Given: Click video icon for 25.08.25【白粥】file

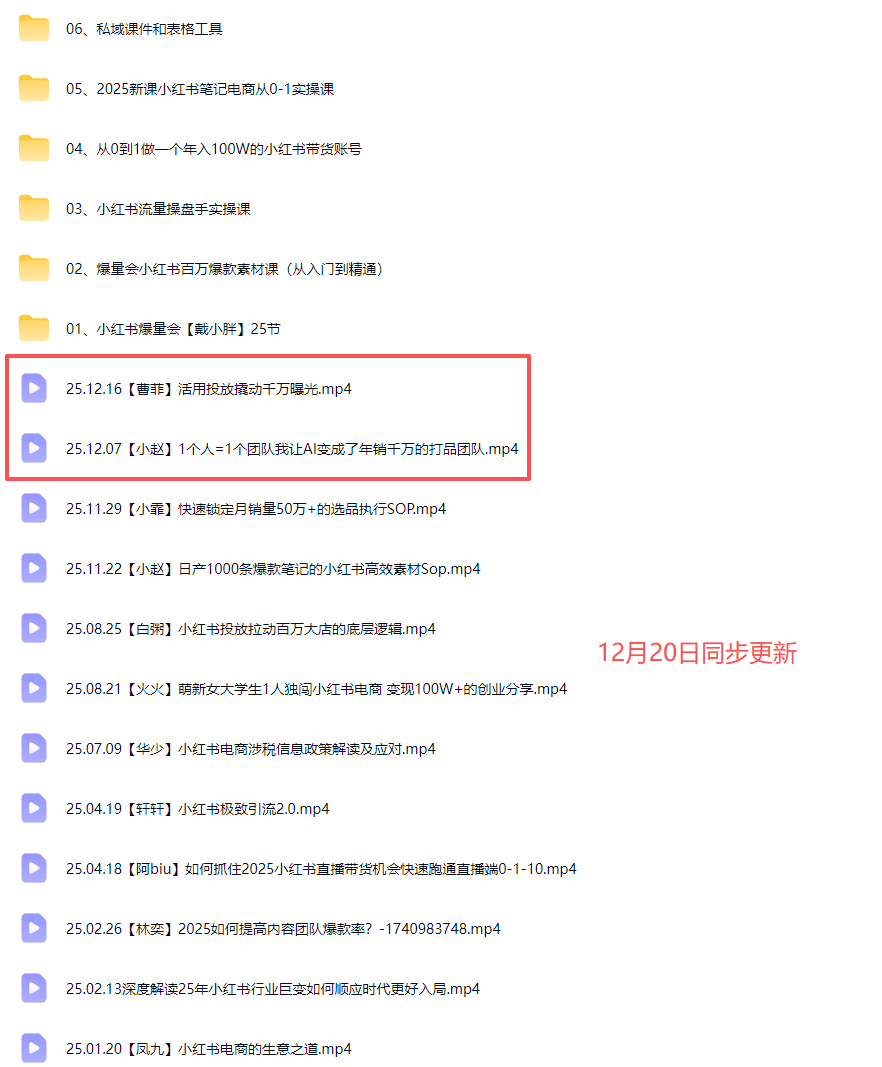Looking at the screenshot, I should (x=33, y=628).
